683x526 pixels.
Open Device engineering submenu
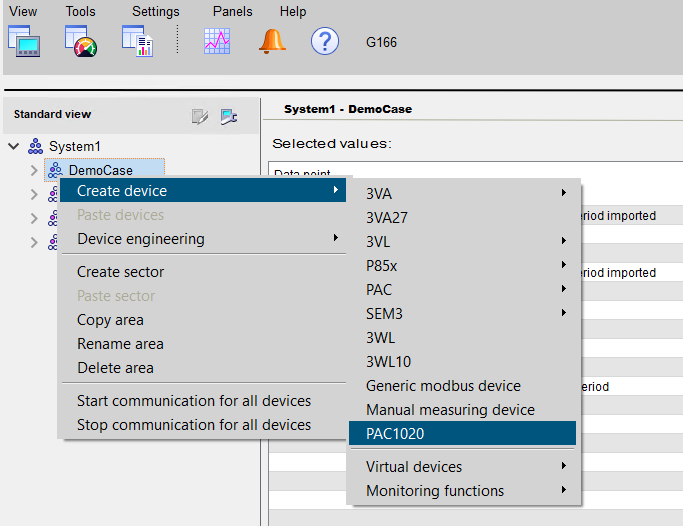(203, 239)
